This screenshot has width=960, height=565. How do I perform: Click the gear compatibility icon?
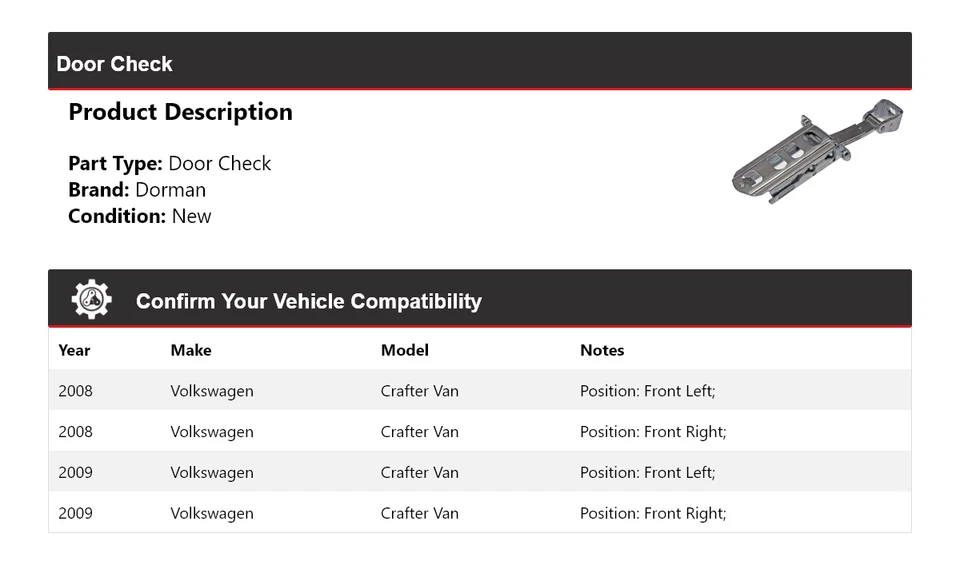(x=91, y=300)
